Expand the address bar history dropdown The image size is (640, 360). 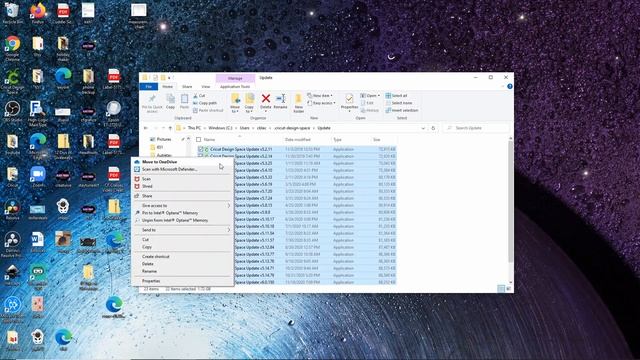423,128
